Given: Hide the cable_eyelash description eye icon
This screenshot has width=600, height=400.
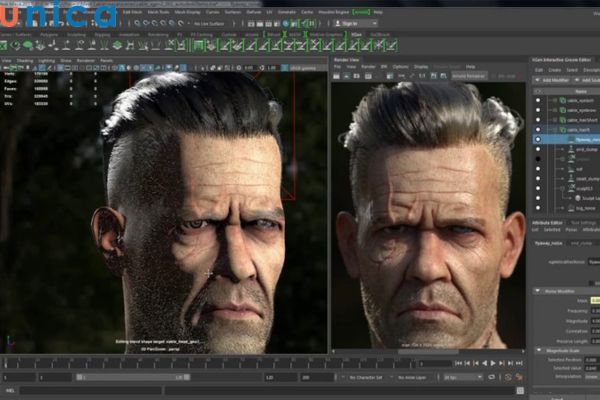Looking at the screenshot, I should 539,100.
